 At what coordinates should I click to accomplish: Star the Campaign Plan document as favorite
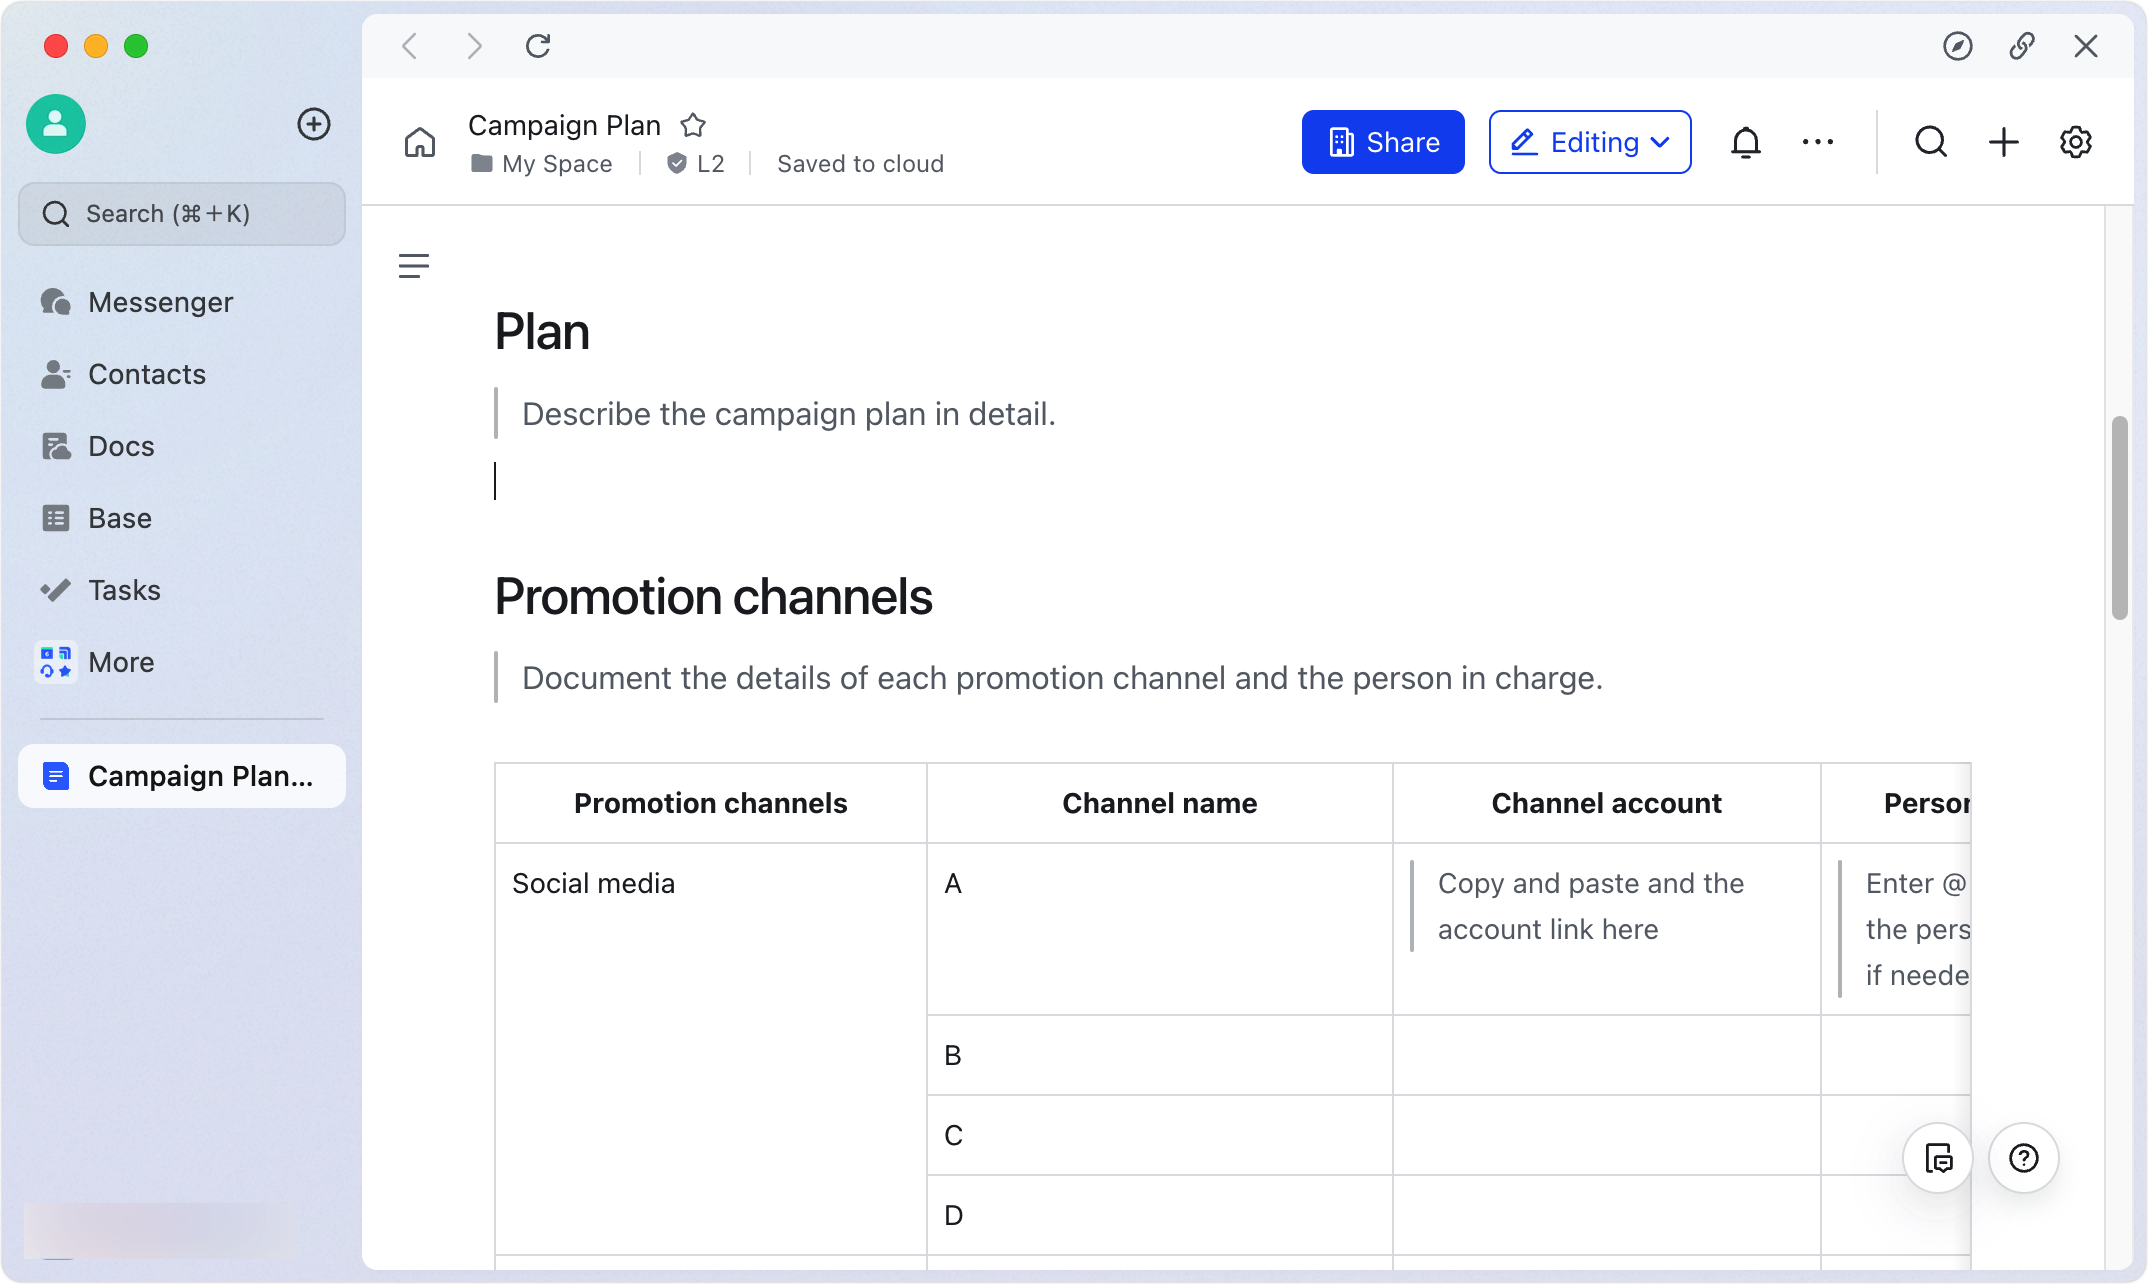coord(693,125)
